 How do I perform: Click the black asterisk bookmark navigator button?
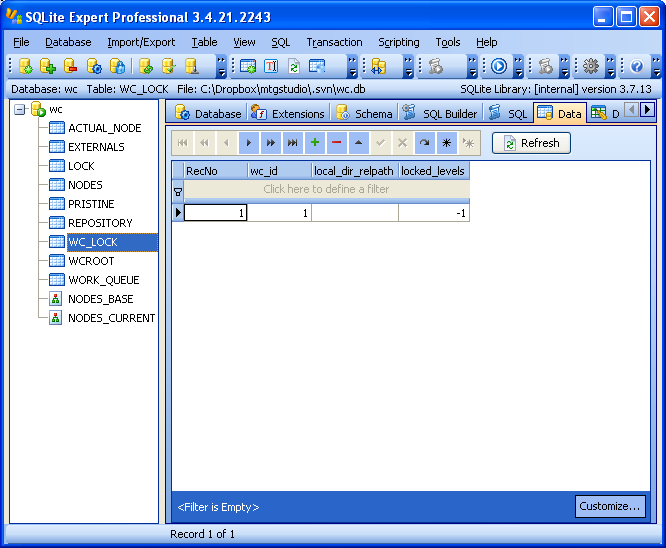(446, 143)
